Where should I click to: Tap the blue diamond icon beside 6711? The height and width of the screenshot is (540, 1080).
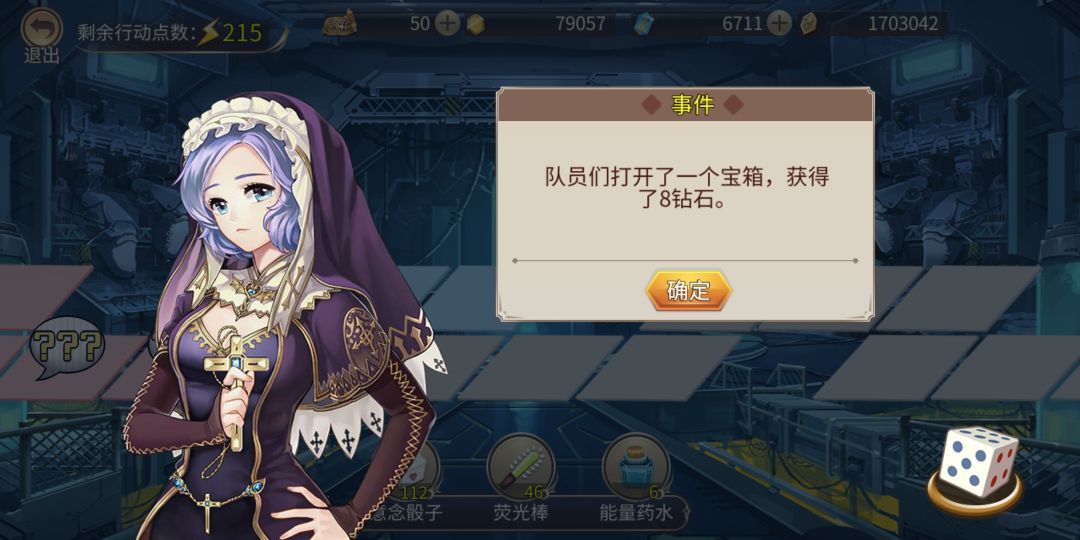point(643,24)
